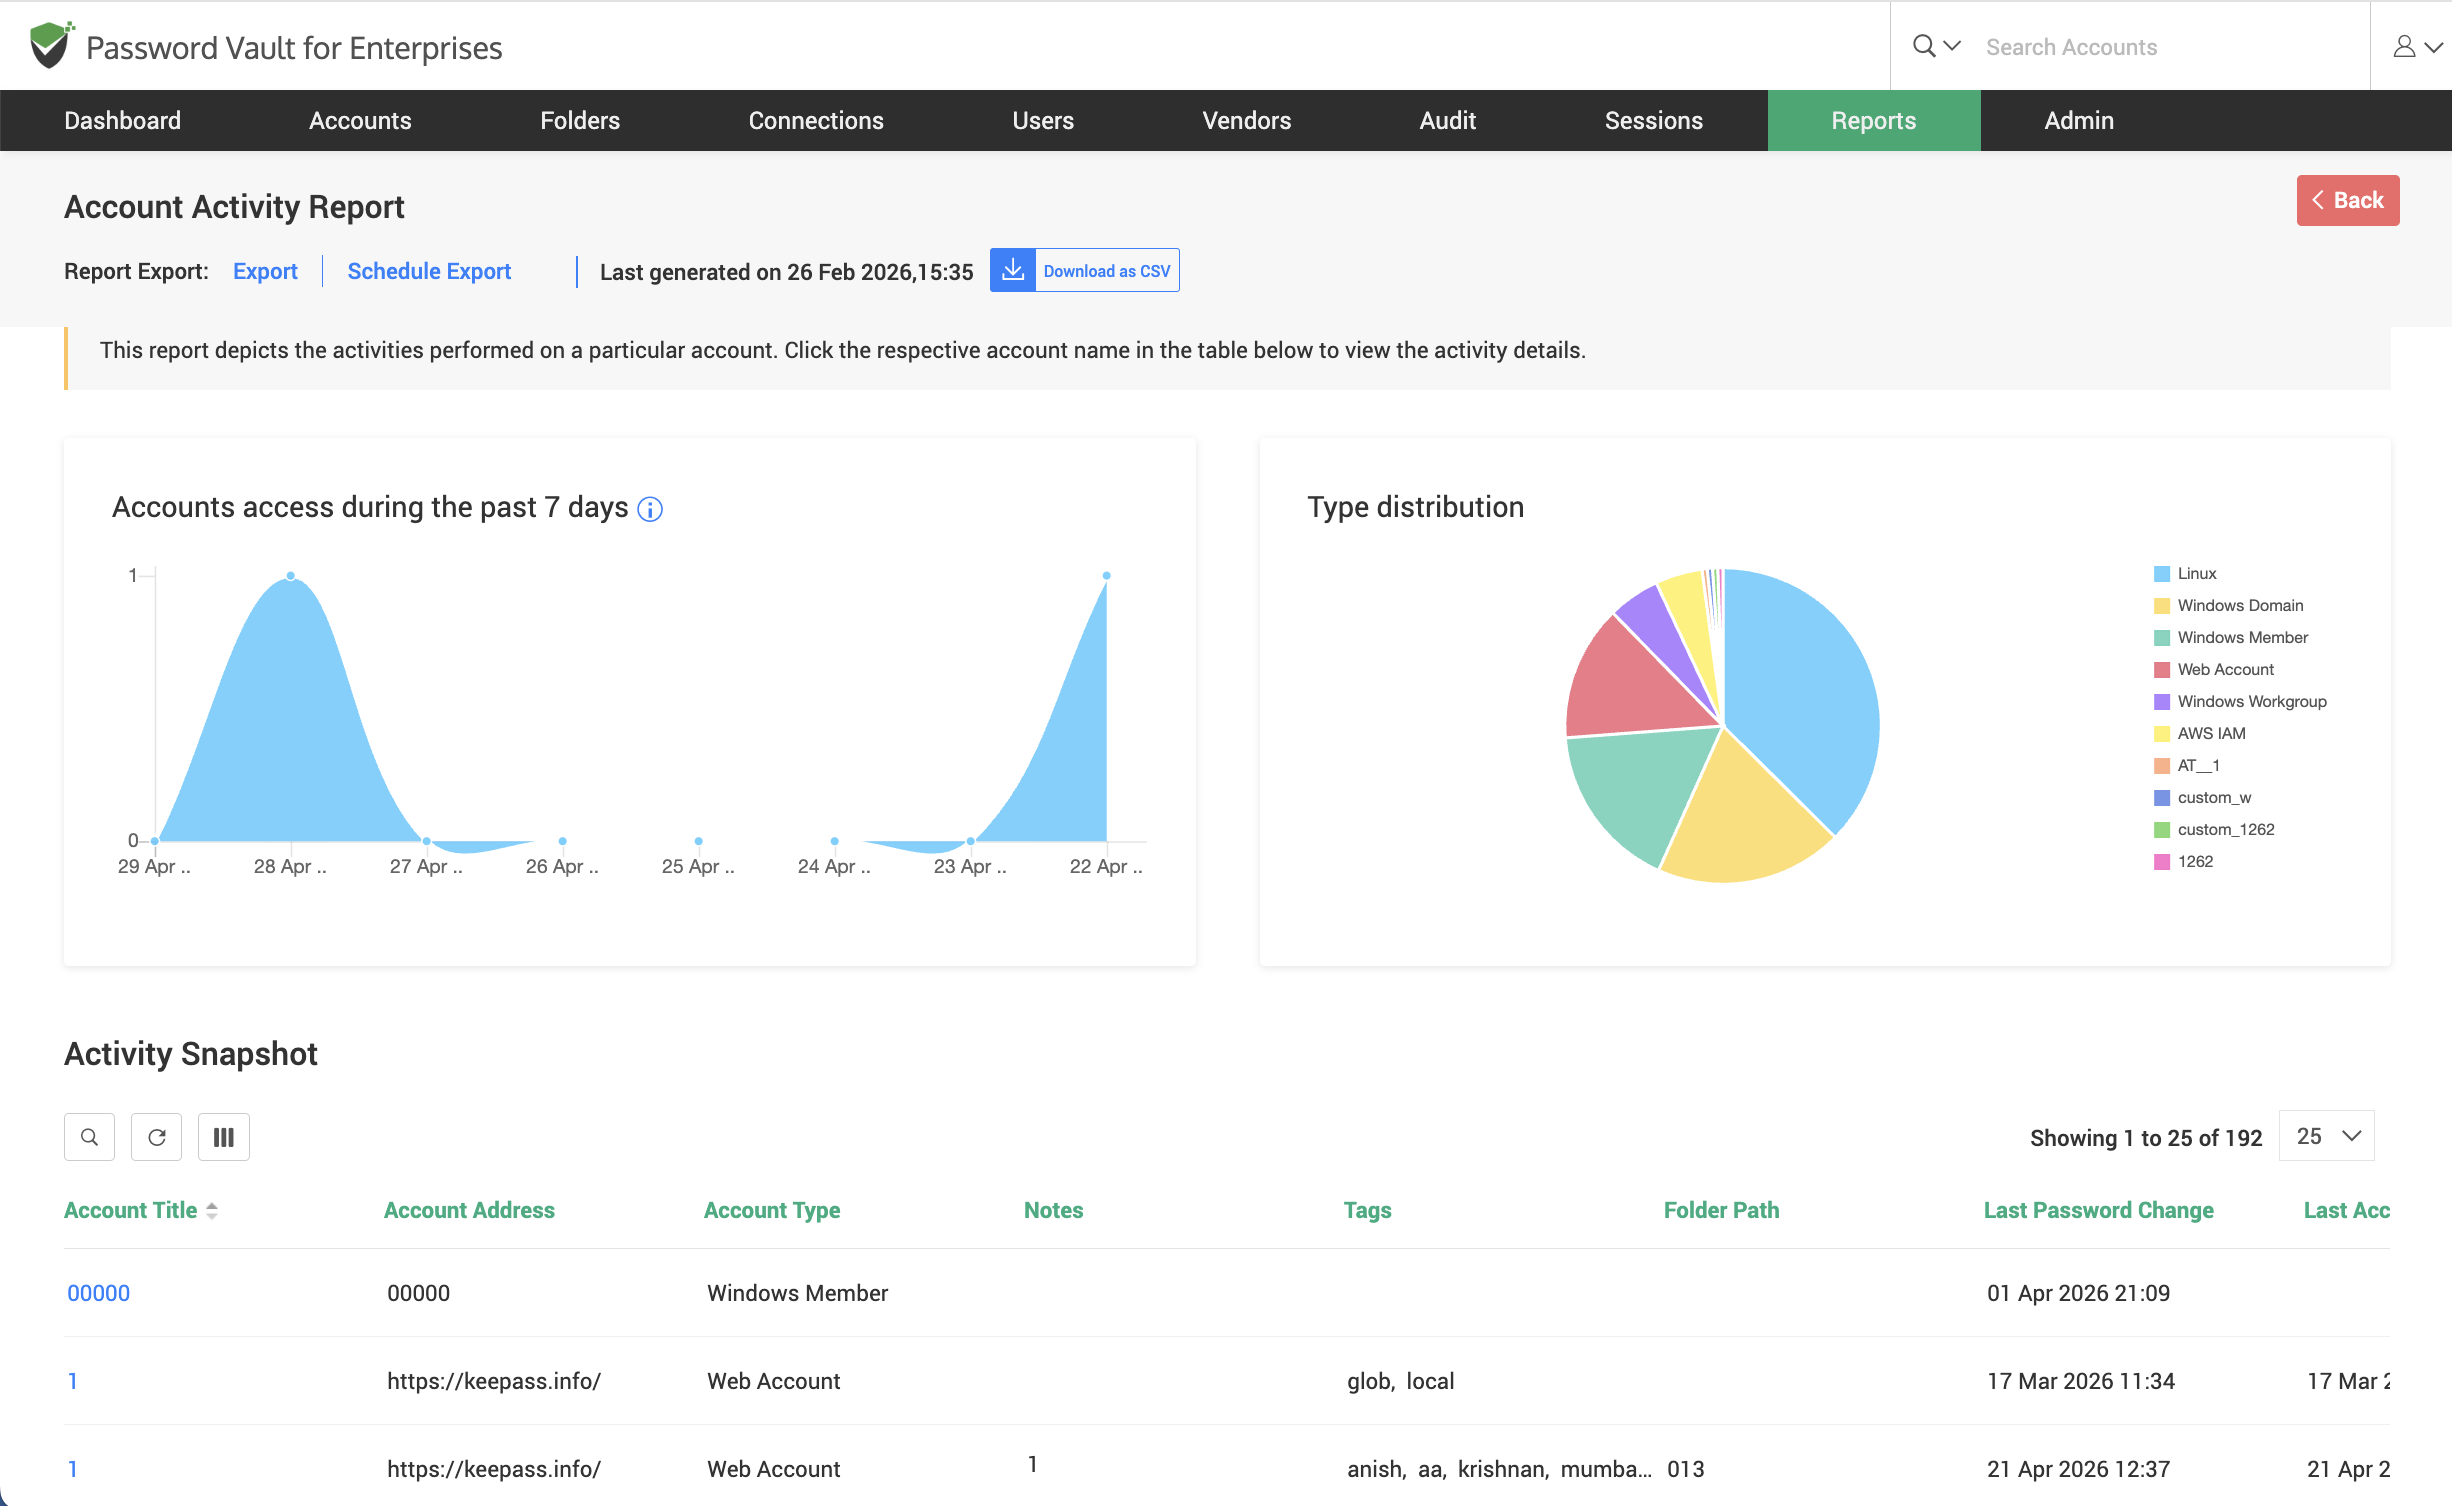Toggle the AWS IAM legend swatch
2452x1506 pixels.
click(2162, 734)
